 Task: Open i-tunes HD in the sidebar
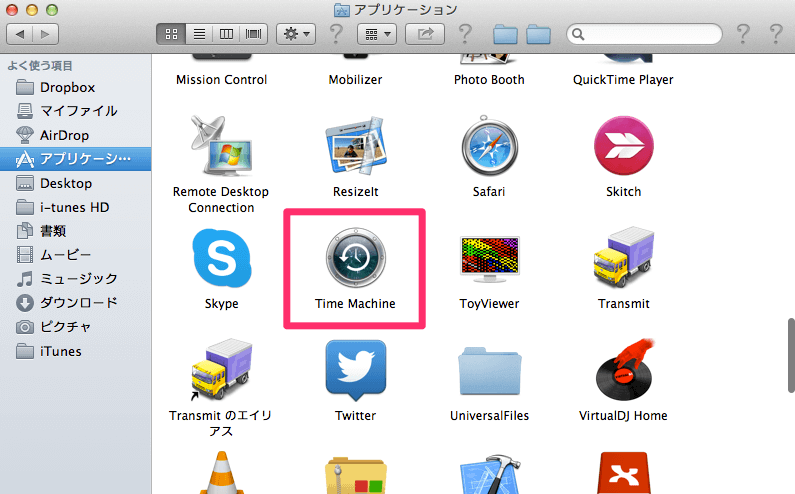coord(76,207)
